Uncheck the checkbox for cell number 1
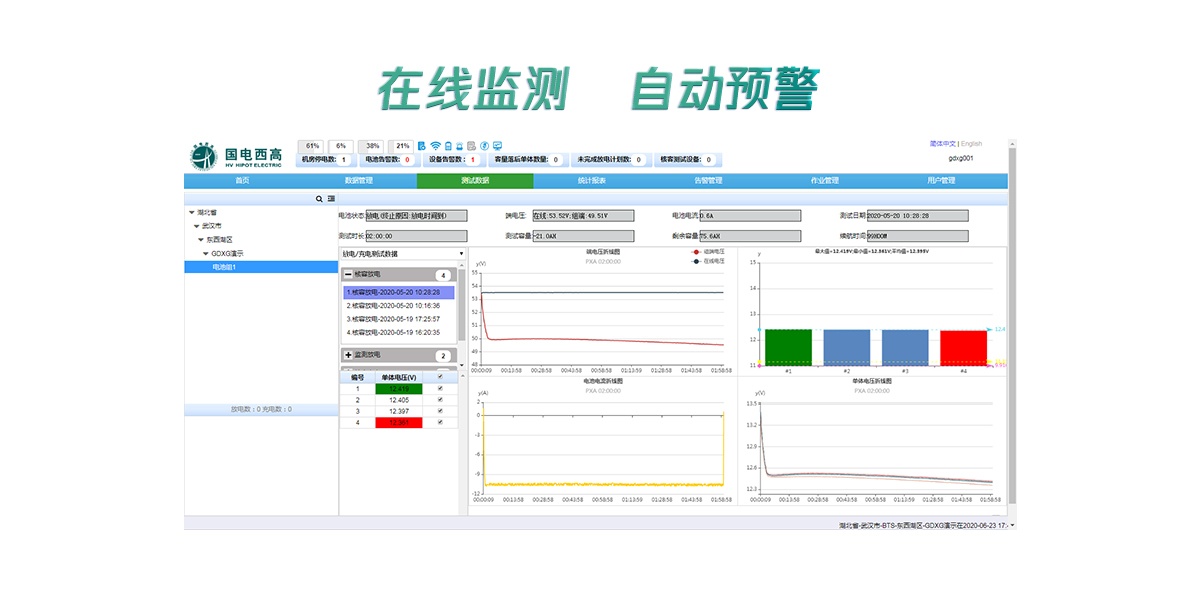Viewport: 1200px width, 600px height. pos(440,389)
